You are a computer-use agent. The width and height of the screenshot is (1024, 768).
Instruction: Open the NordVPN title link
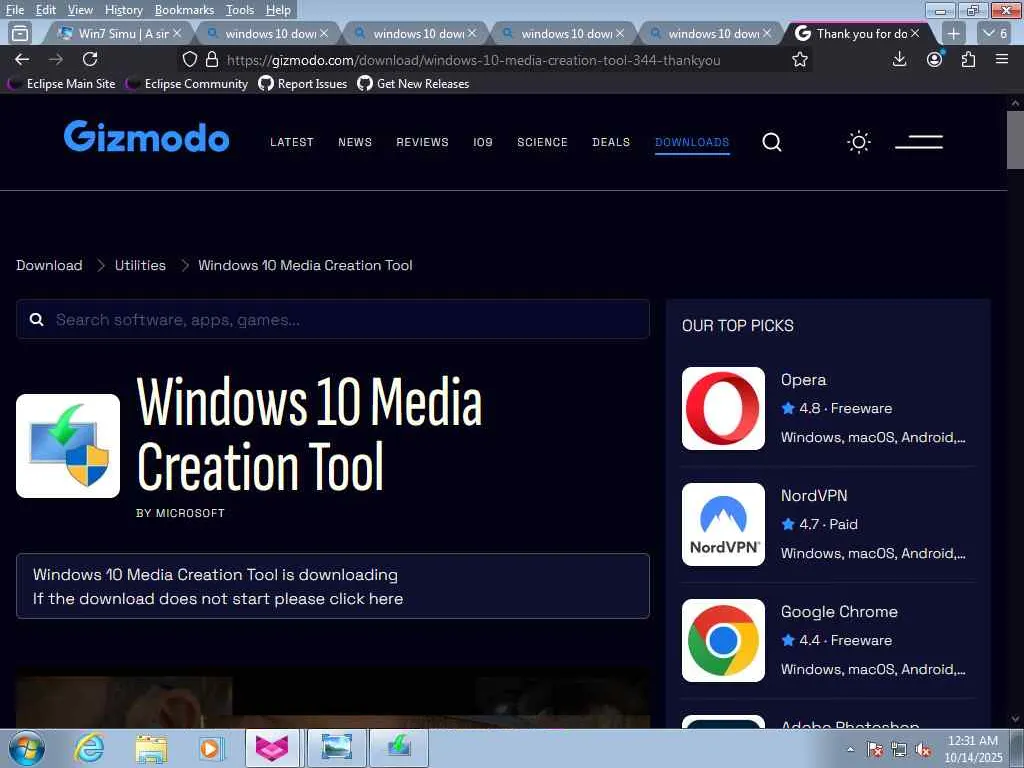click(x=814, y=496)
